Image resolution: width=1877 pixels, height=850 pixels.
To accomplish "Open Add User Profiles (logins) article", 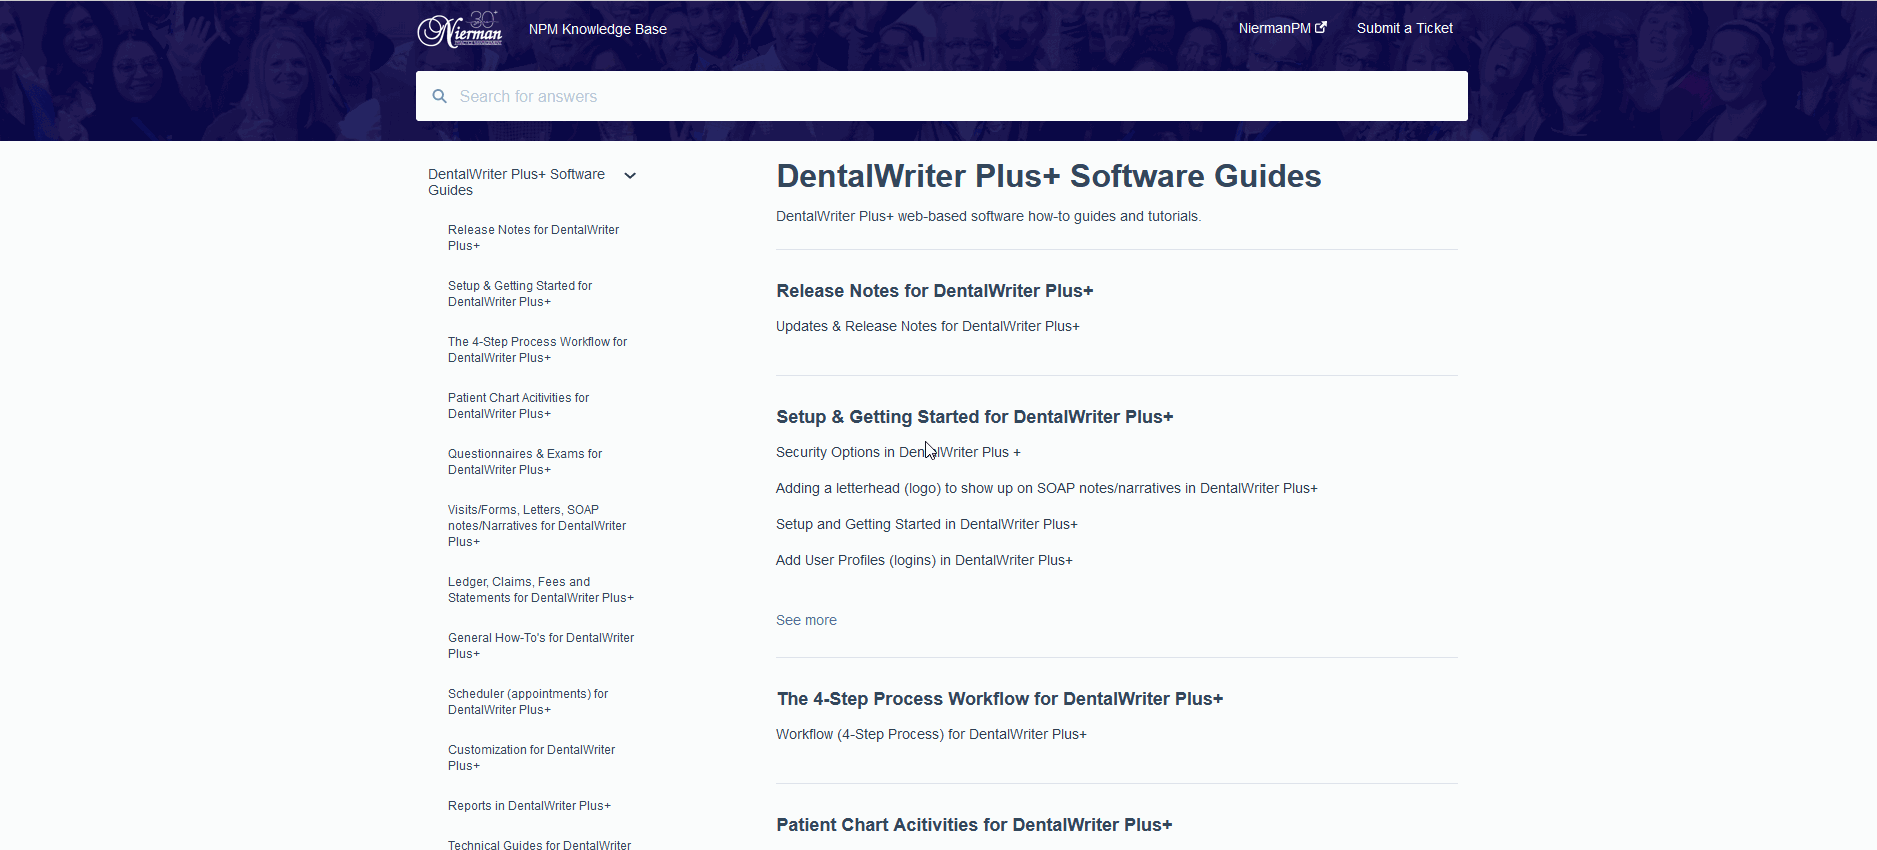I will 924,560.
